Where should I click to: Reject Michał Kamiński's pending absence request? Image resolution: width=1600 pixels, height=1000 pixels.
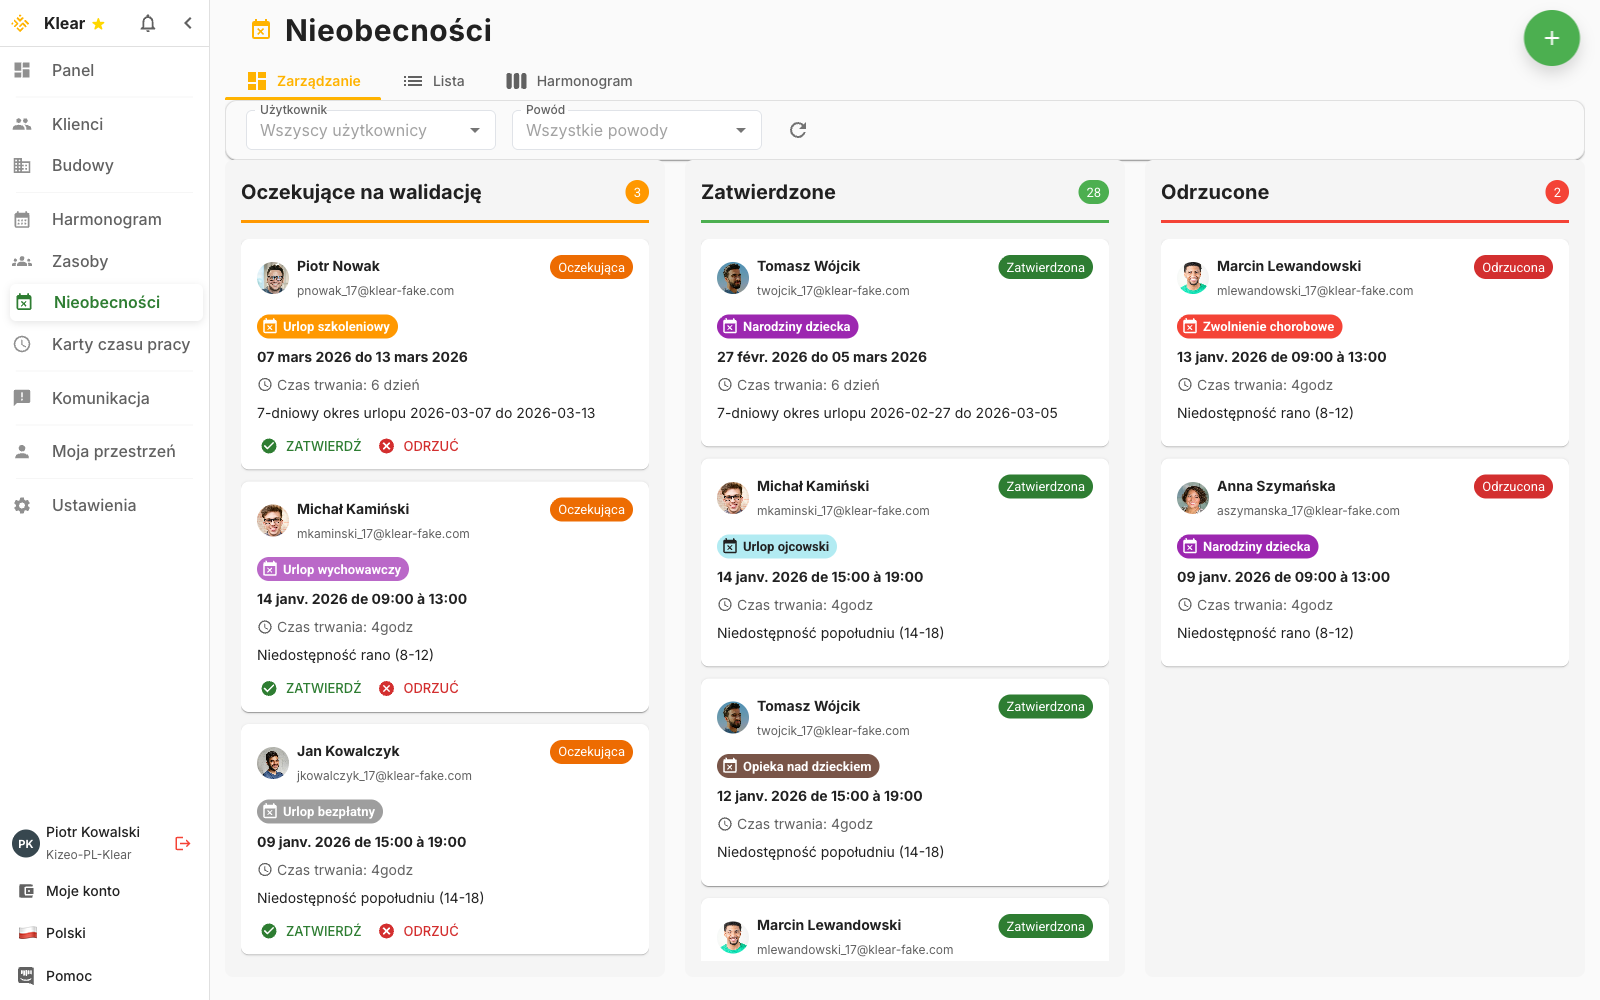(419, 688)
